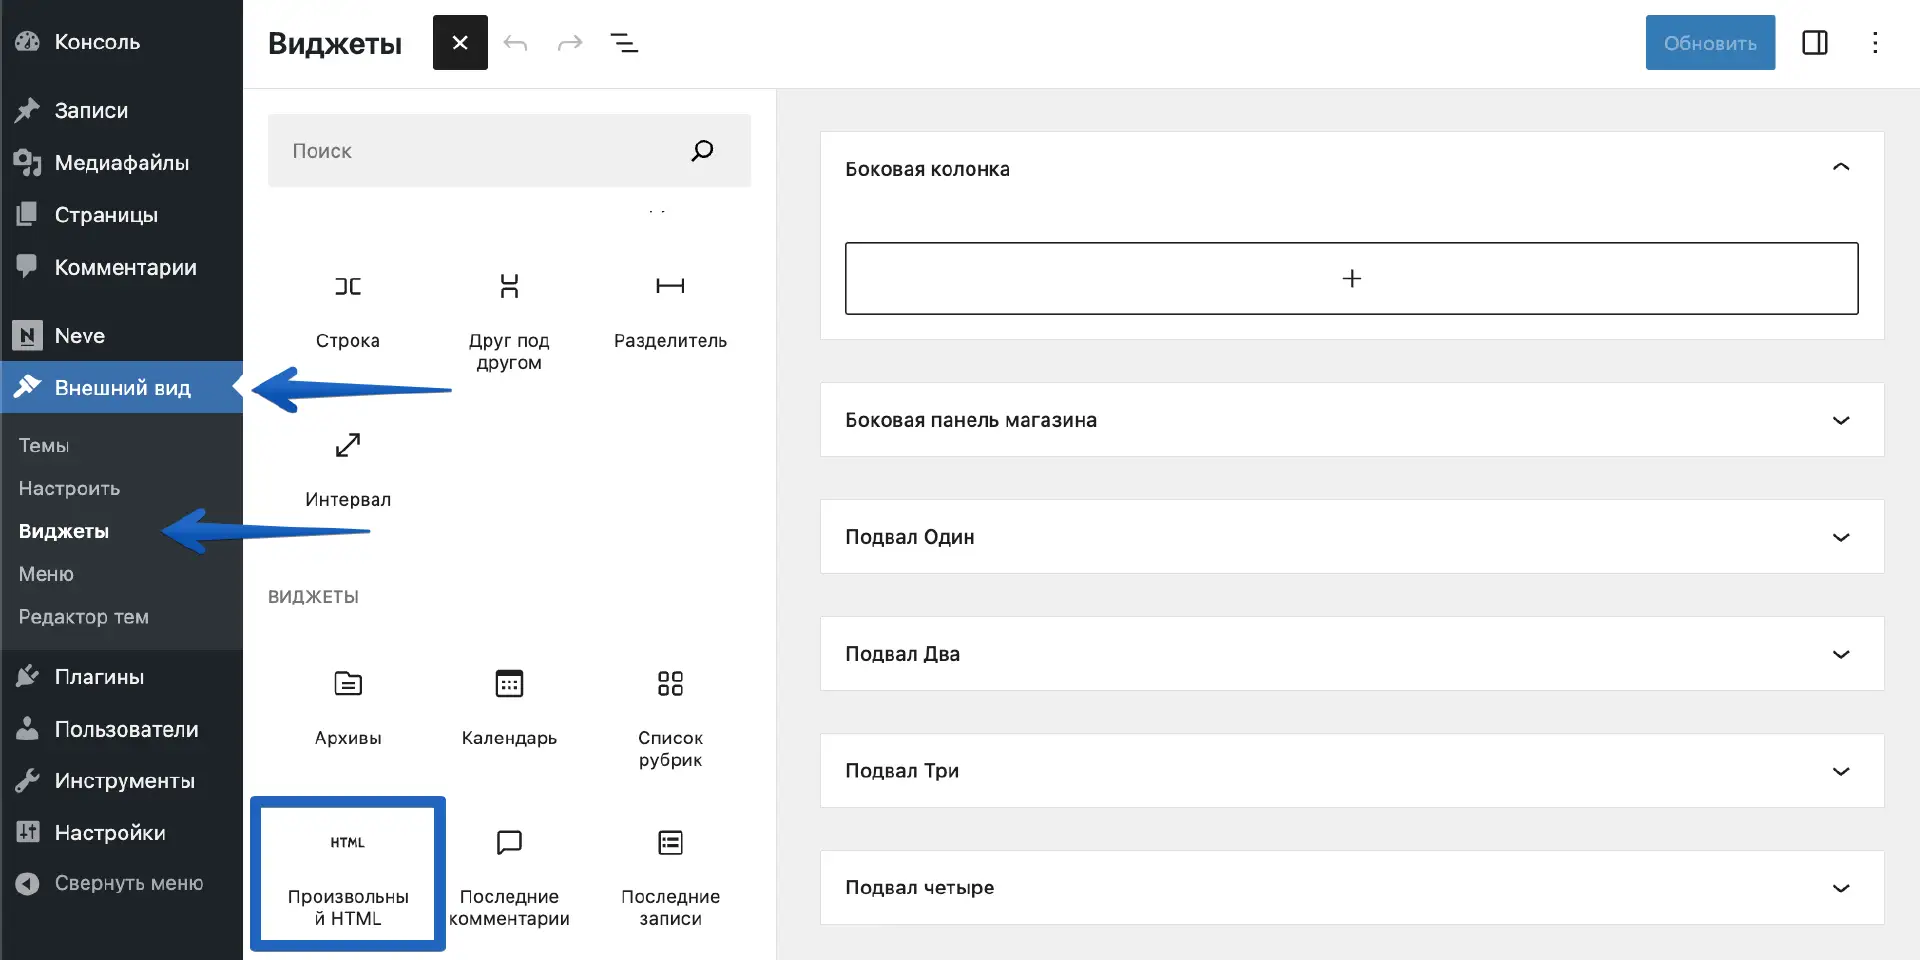Insert the Строка row block
The image size is (1920, 960).
point(347,310)
